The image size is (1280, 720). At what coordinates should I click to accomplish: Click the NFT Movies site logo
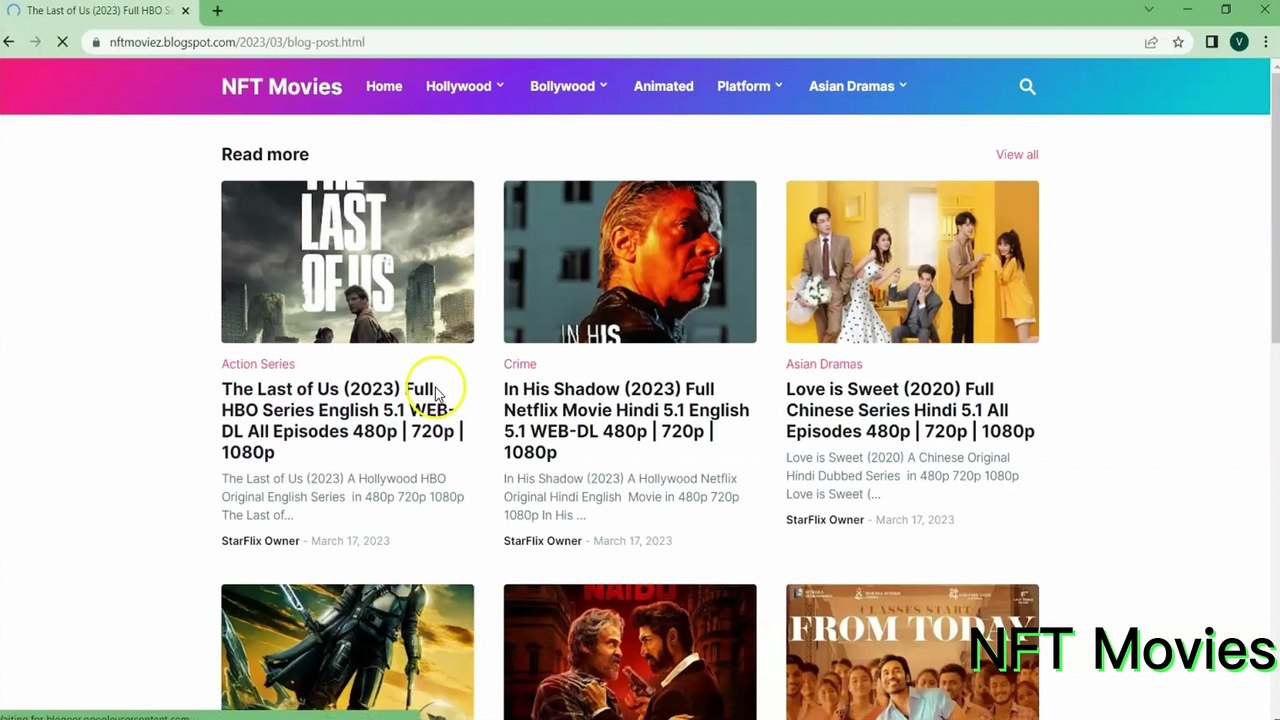tap(282, 86)
